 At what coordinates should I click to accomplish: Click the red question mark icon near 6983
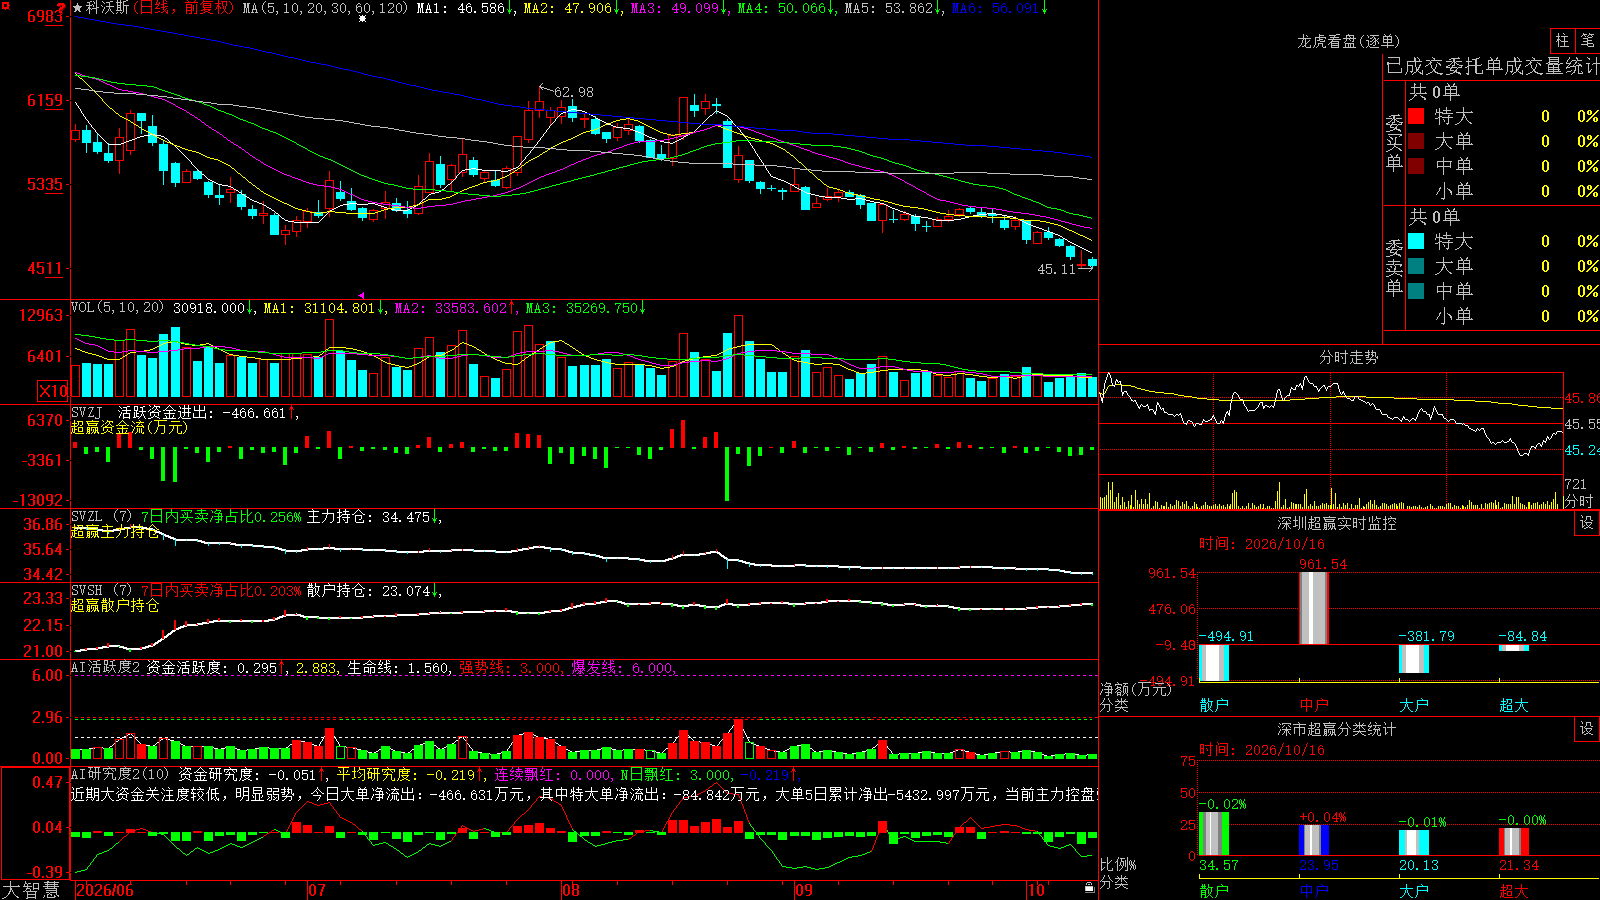coord(61,7)
